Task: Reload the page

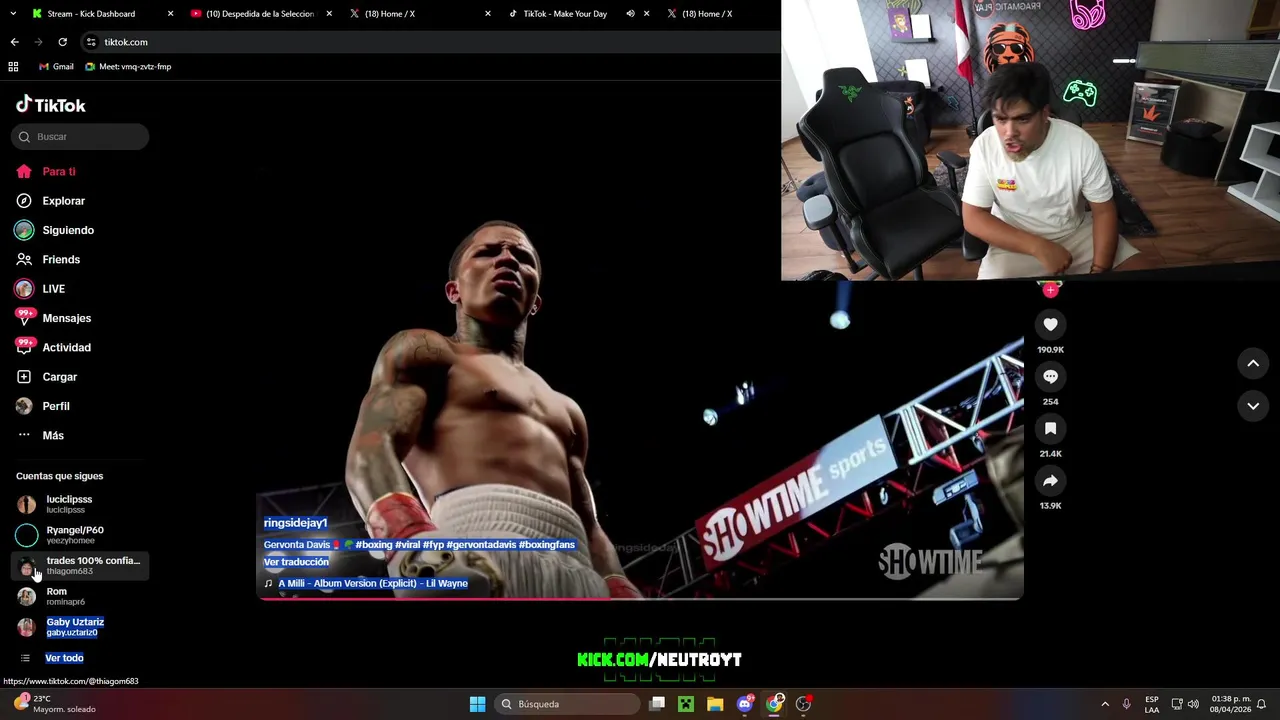Action: tap(62, 42)
